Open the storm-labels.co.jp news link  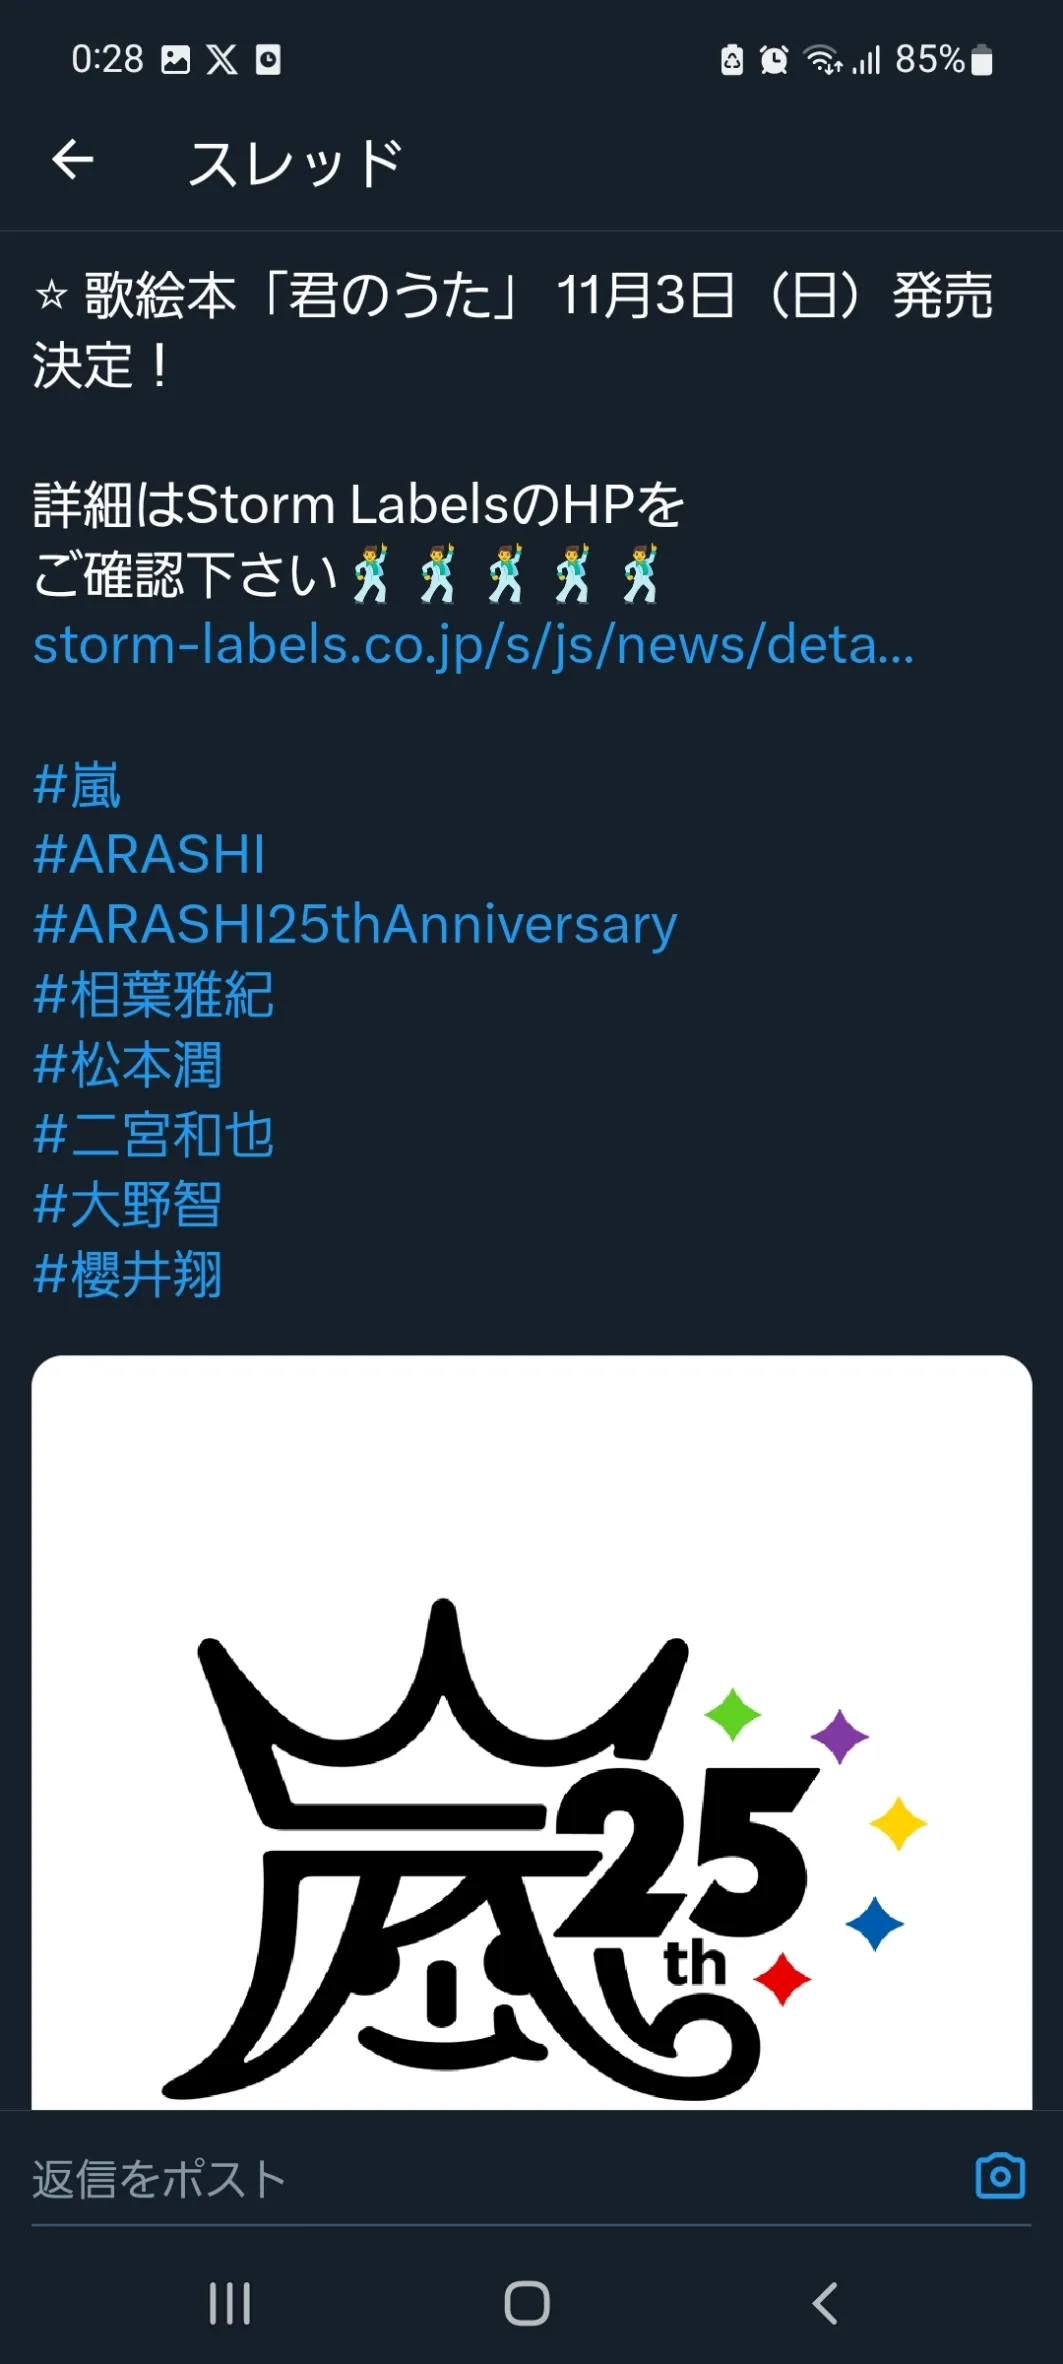(x=473, y=645)
